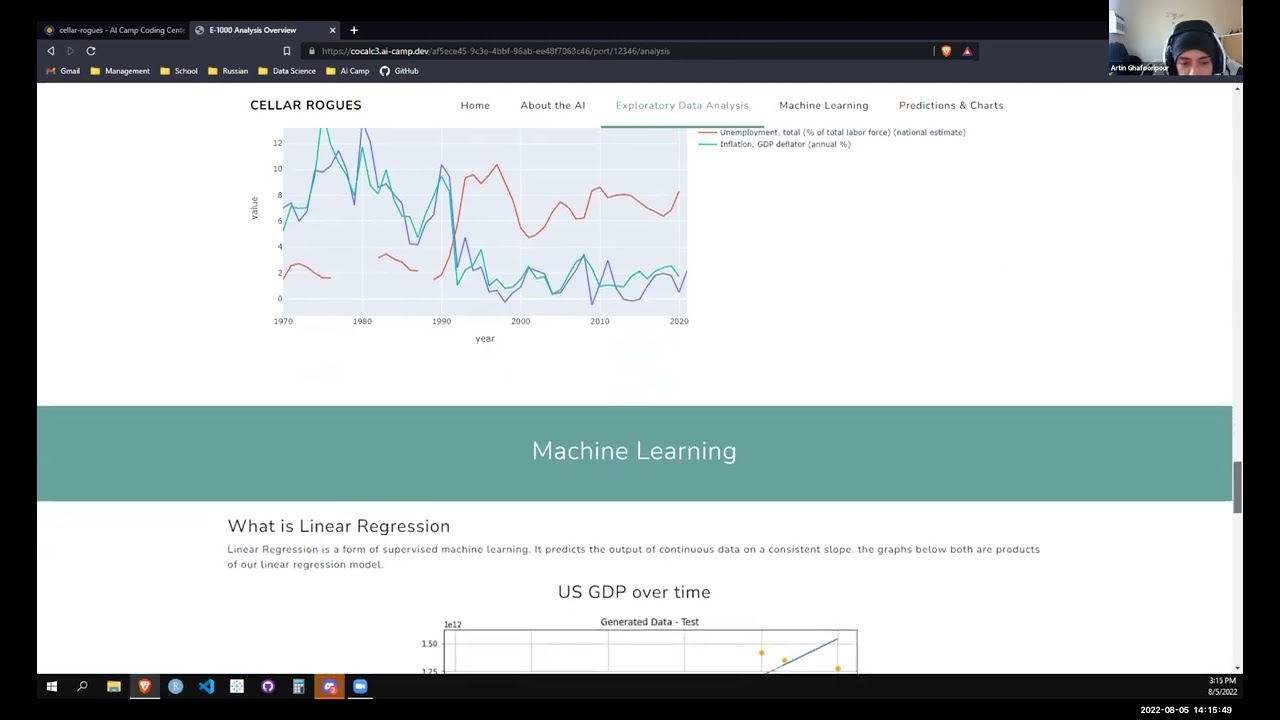
Task: Click the Machine Learning section heading
Action: pyautogui.click(x=634, y=451)
